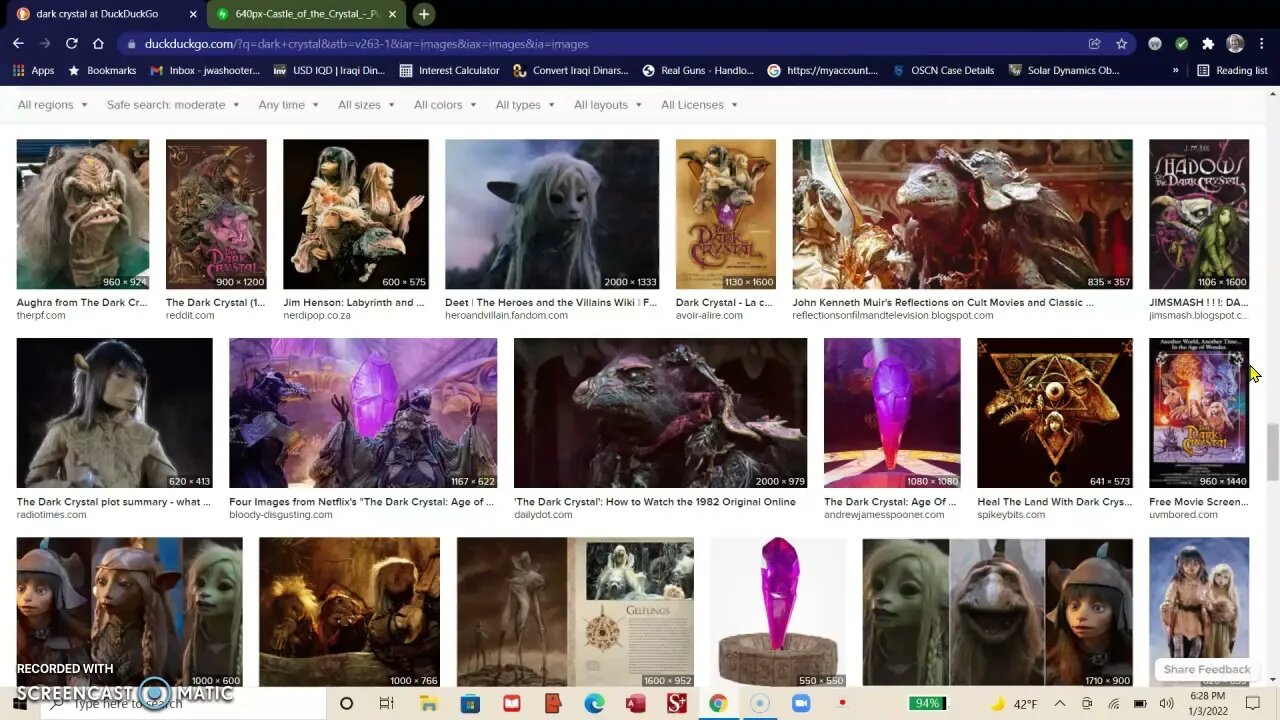
Task: Open a new browser tab
Action: click(x=424, y=14)
